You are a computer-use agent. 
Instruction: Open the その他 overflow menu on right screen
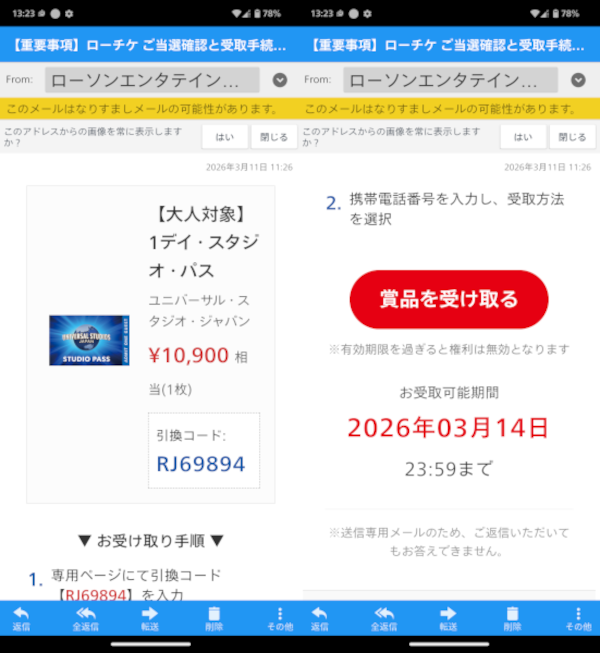point(578,618)
